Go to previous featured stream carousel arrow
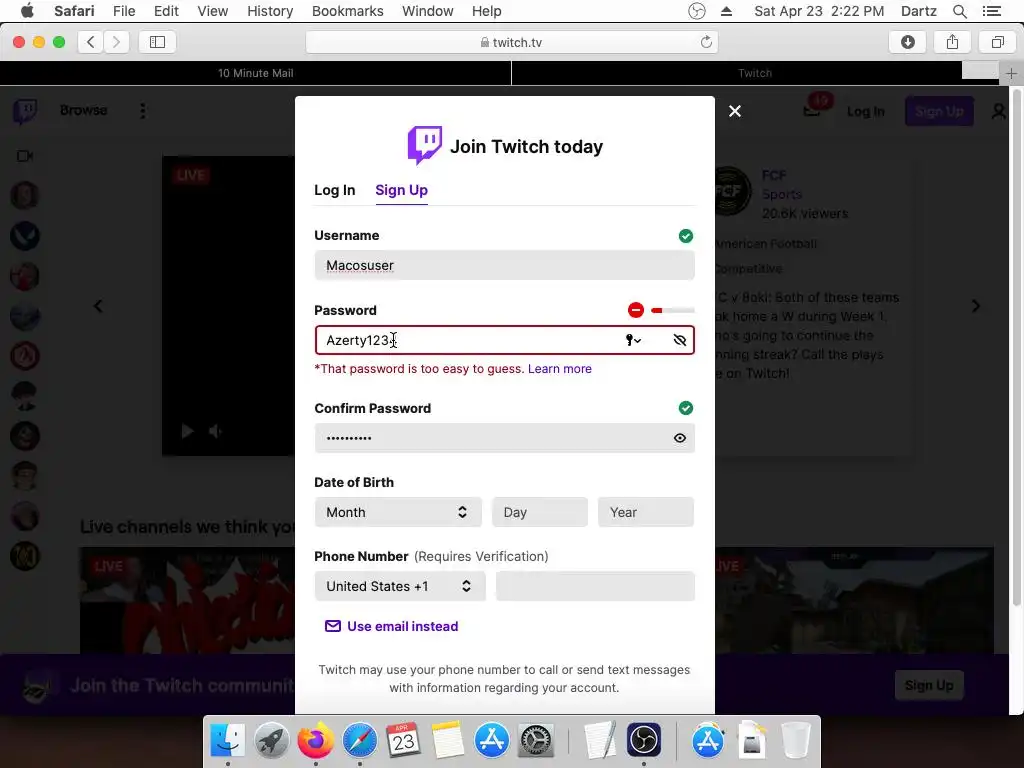Viewport: 1024px width, 768px height. coord(98,306)
